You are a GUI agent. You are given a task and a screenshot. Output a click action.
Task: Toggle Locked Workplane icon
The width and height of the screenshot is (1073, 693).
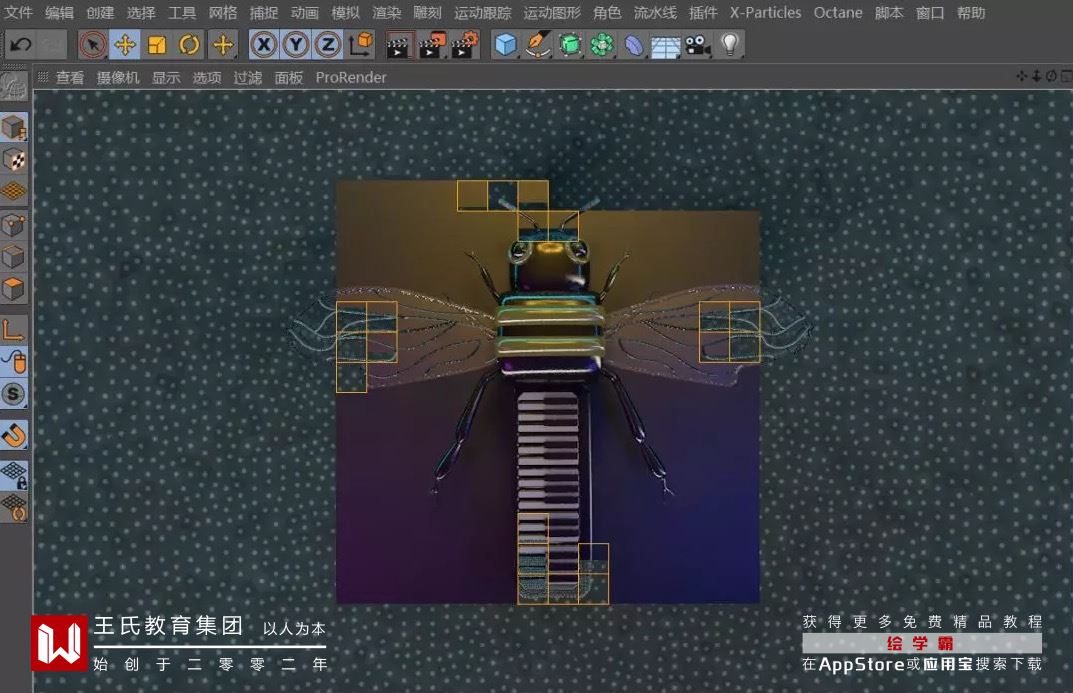pyautogui.click(x=14, y=475)
